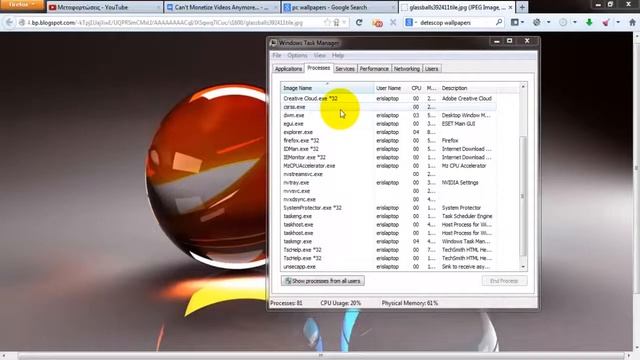Click the process list scroll down arrow
The width and height of the screenshot is (640, 360).
click(x=523, y=267)
